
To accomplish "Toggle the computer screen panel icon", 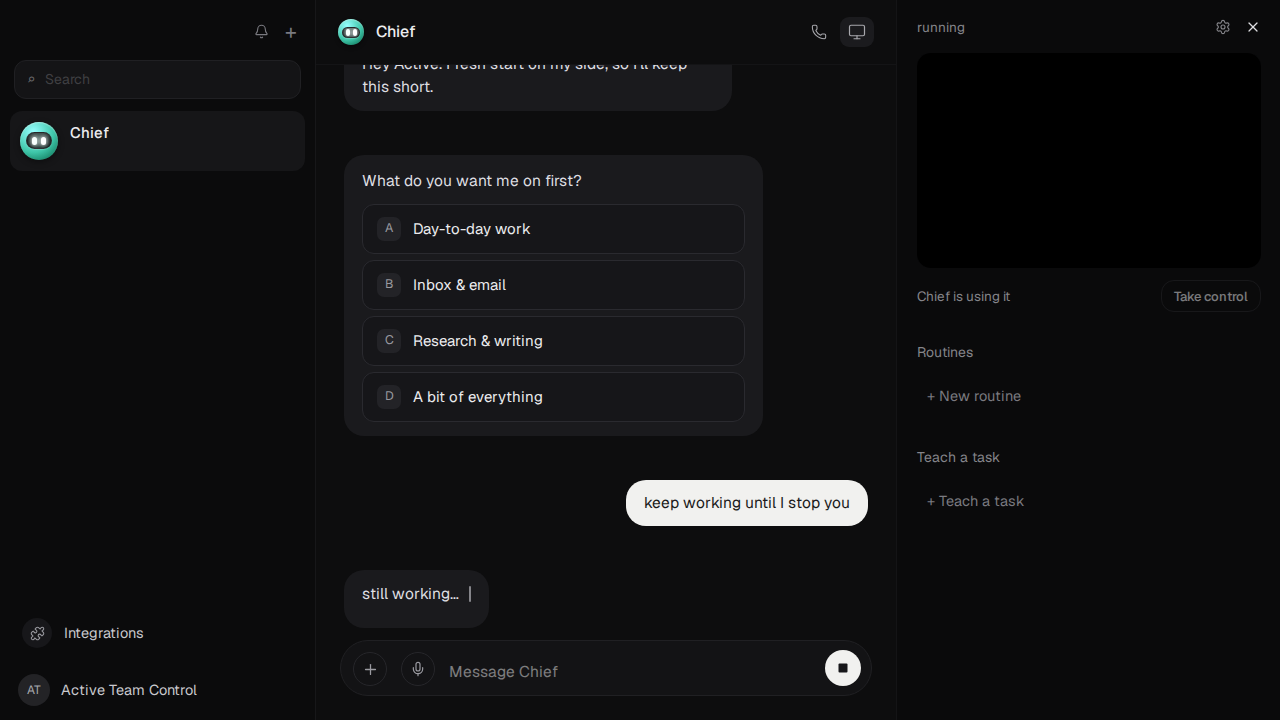I will point(857,32).
